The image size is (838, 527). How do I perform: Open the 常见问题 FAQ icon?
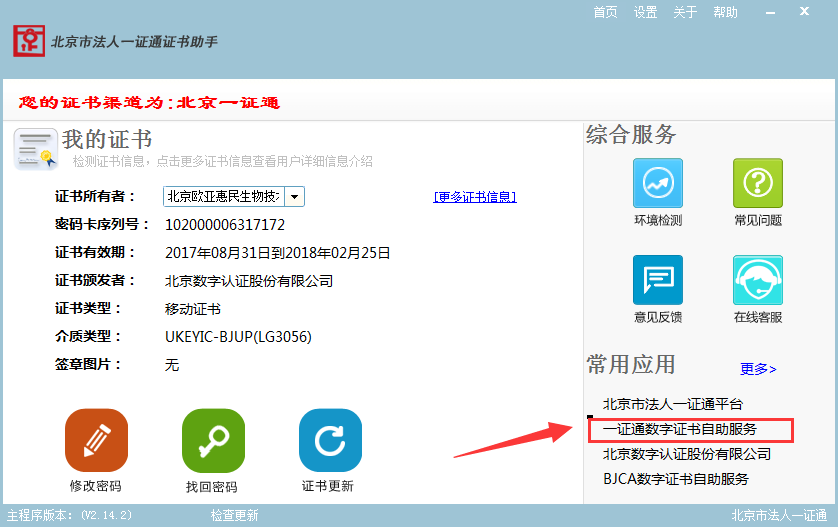[x=757, y=183]
